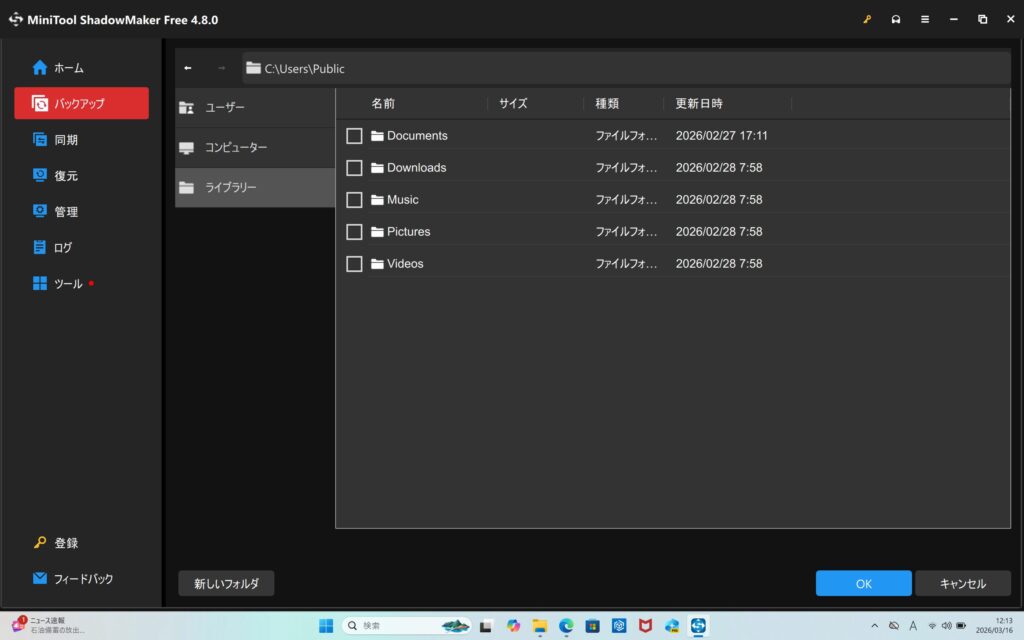The image size is (1024, 640).
Task: Select the Pictures folder checkbox
Action: click(x=354, y=232)
